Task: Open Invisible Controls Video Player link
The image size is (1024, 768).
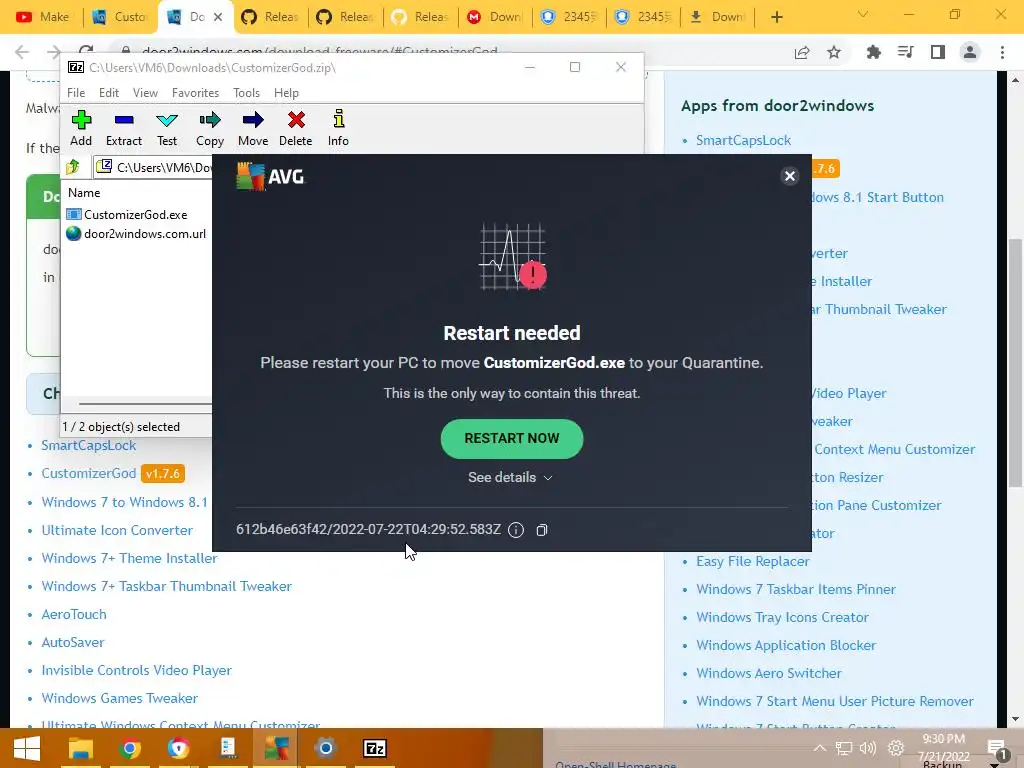Action: coord(136,671)
